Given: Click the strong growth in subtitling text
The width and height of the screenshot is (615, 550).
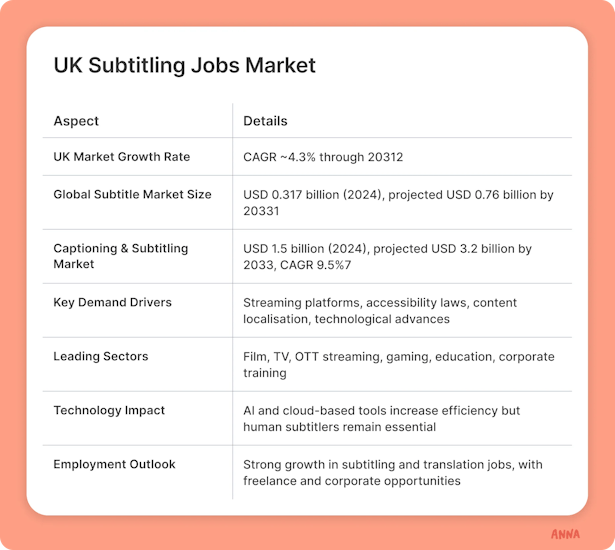Looking at the screenshot, I should pyautogui.click(x=393, y=472).
